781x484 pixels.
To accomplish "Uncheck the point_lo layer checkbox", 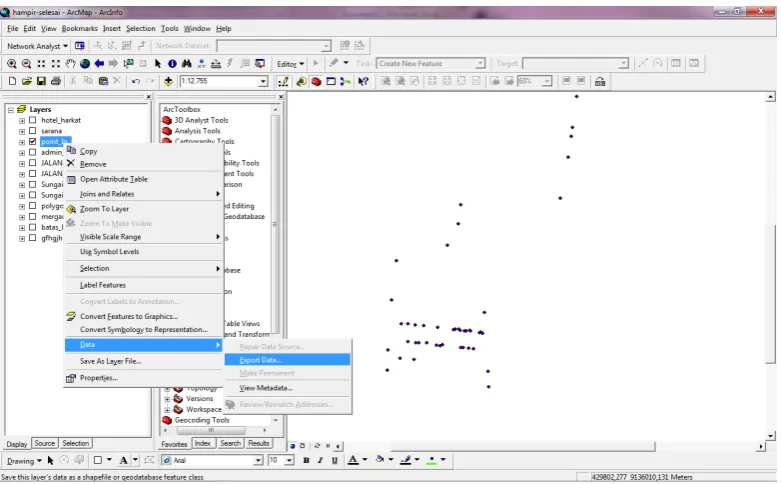I will (33, 141).
